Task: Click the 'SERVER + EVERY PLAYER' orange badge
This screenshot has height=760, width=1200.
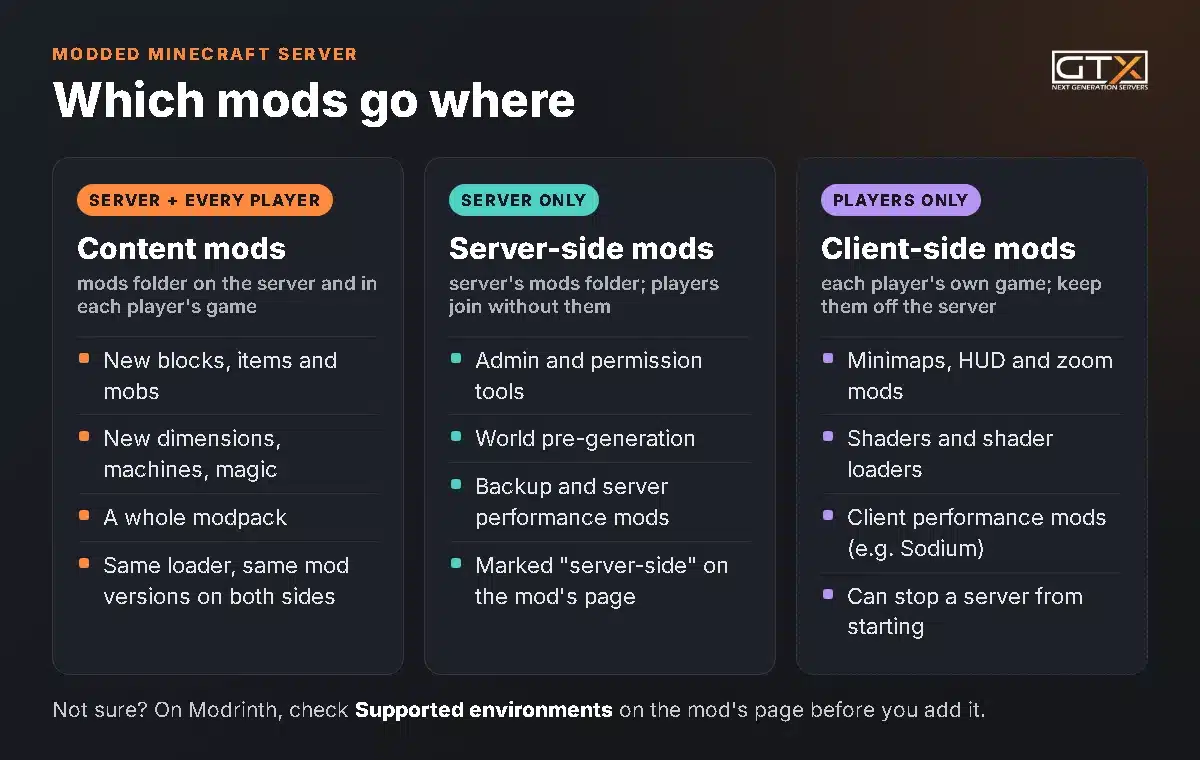Action: coord(205,200)
